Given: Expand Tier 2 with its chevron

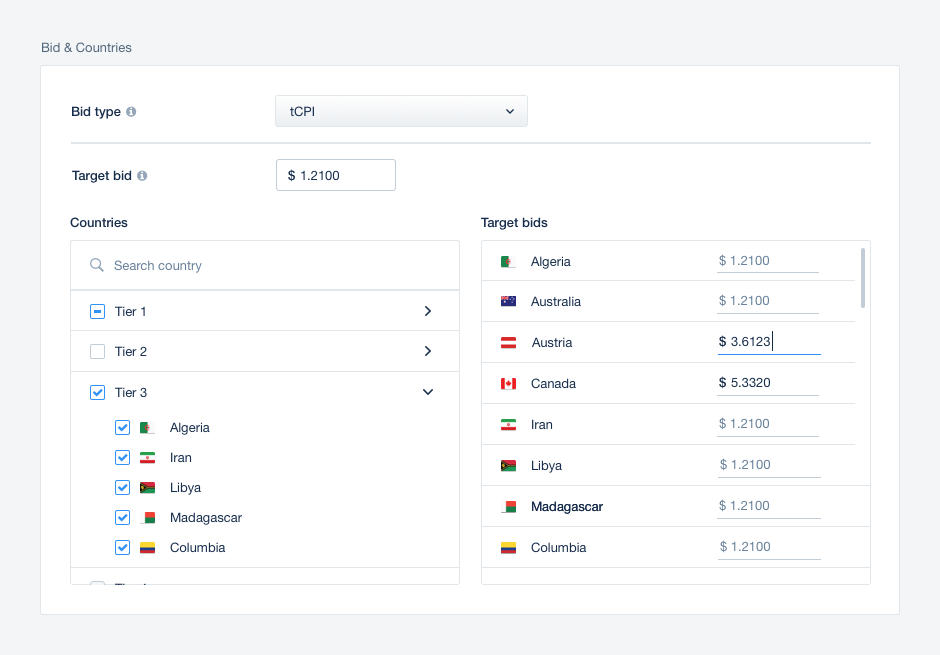Looking at the screenshot, I should tap(427, 351).
